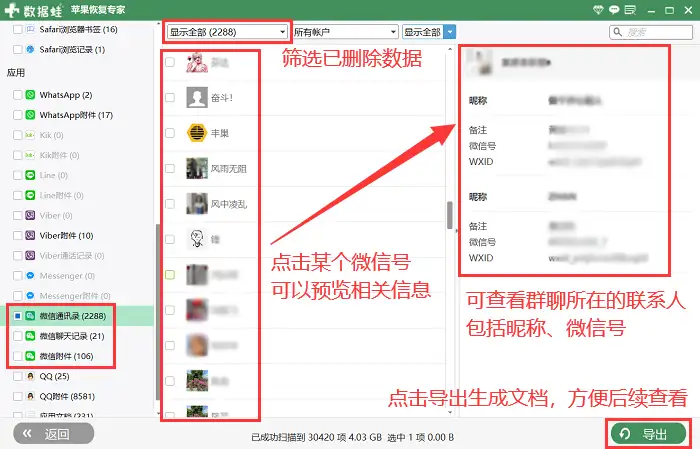Click contact name 风中凌乱
This screenshot has width=700, height=449.
(x=229, y=204)
